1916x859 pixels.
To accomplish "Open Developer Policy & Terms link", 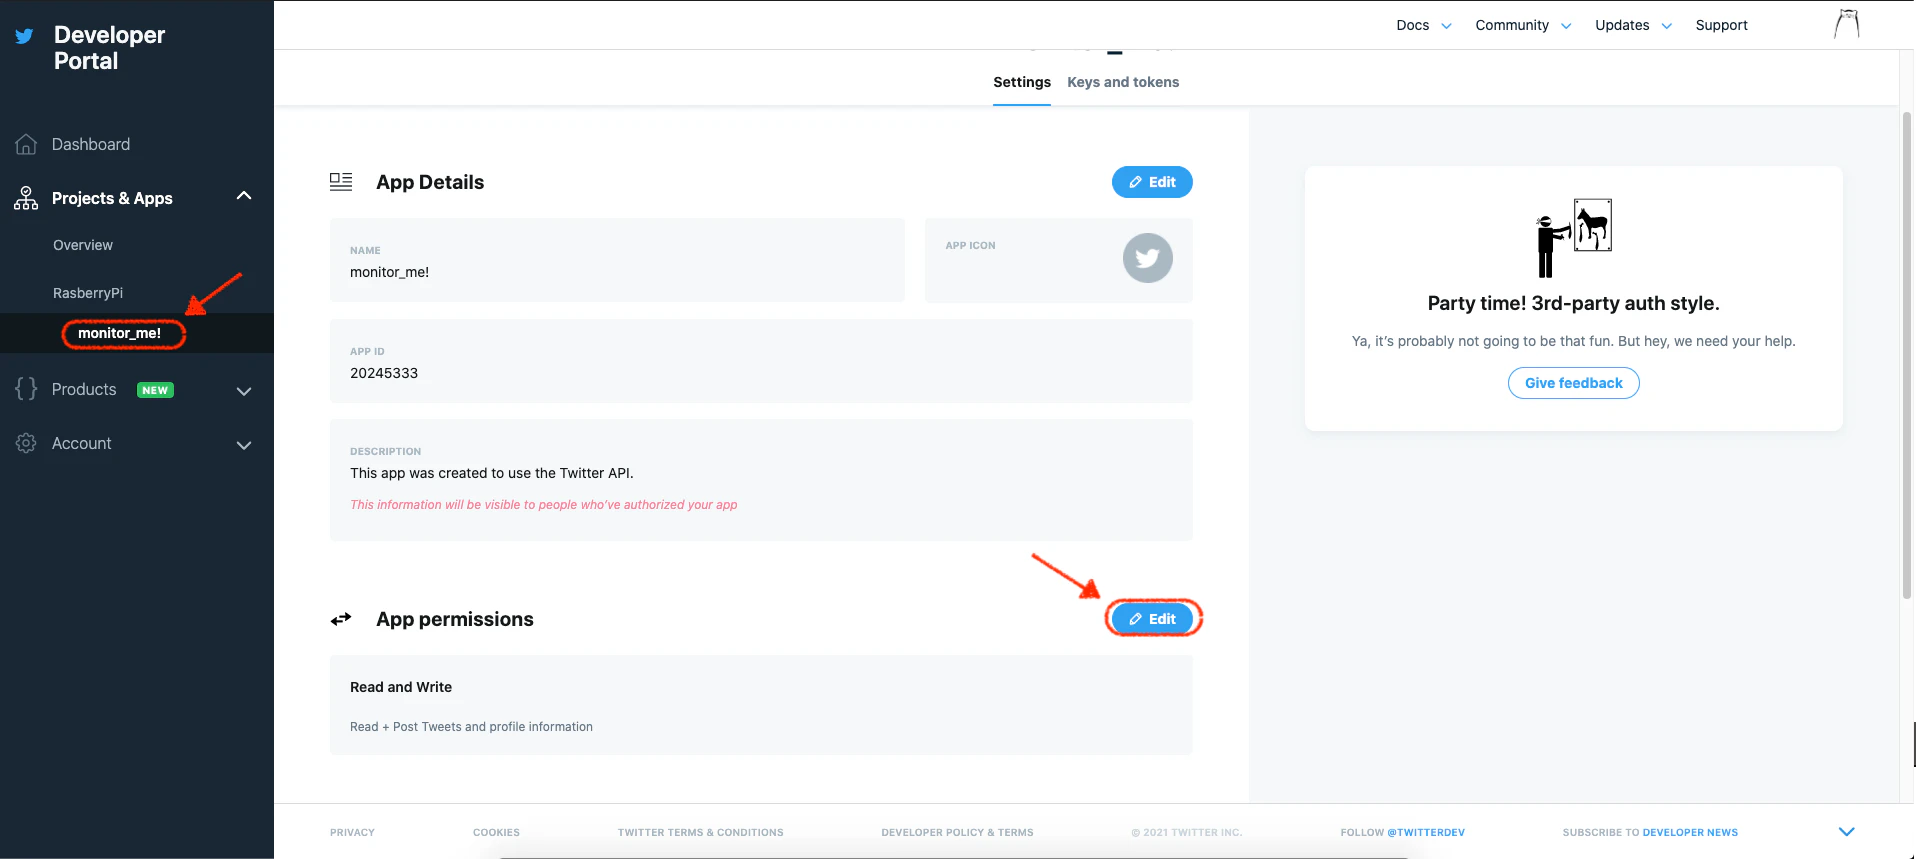I will (957, 832).
